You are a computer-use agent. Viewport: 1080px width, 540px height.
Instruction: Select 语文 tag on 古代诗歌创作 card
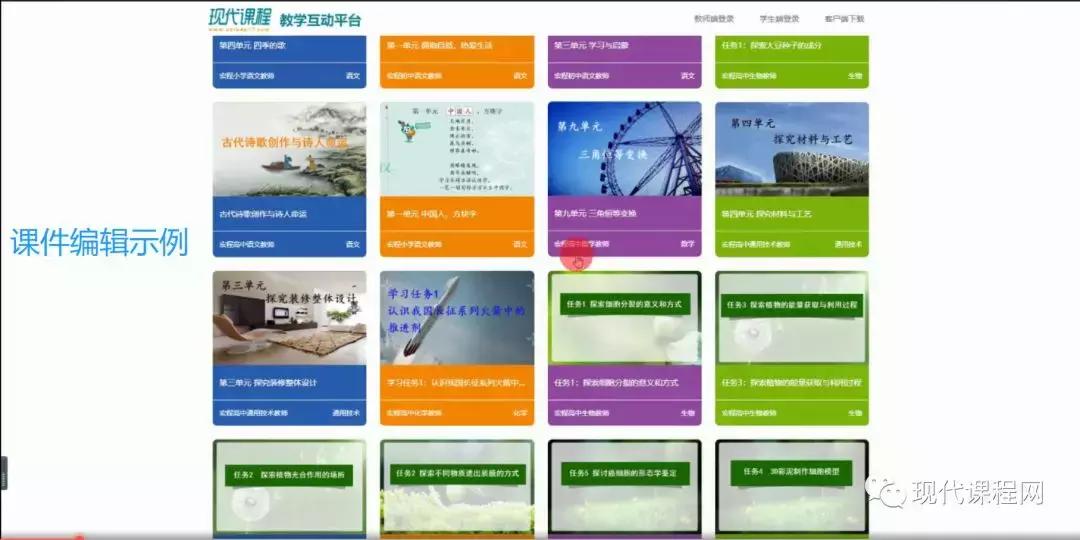(353, 244)
